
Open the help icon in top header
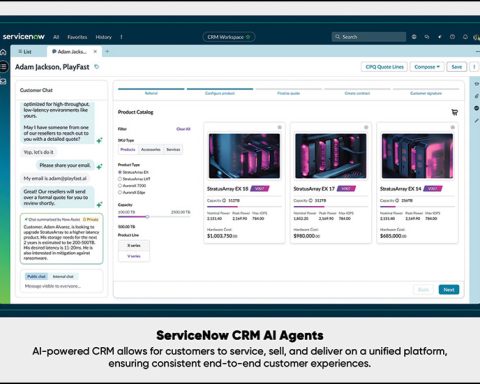(452, 37)
